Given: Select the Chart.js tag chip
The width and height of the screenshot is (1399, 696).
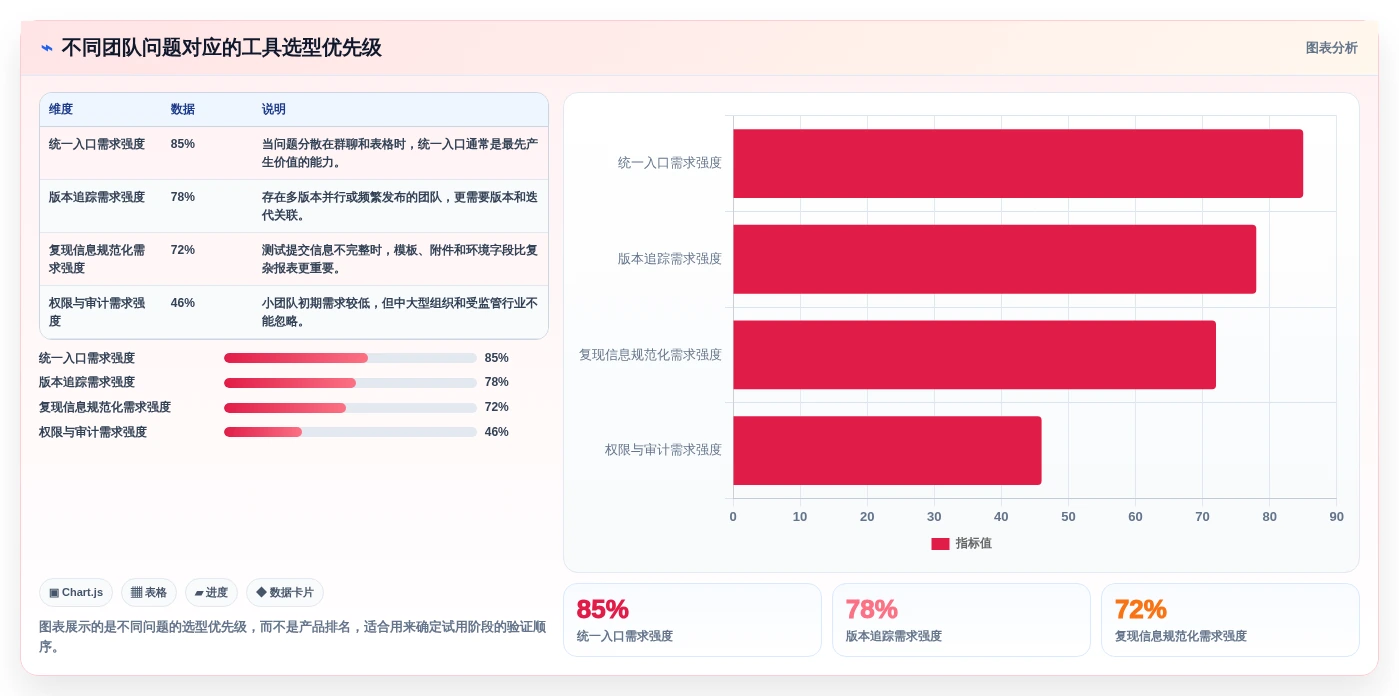Looking at the screenshot, I should click(x=76, y=592).
